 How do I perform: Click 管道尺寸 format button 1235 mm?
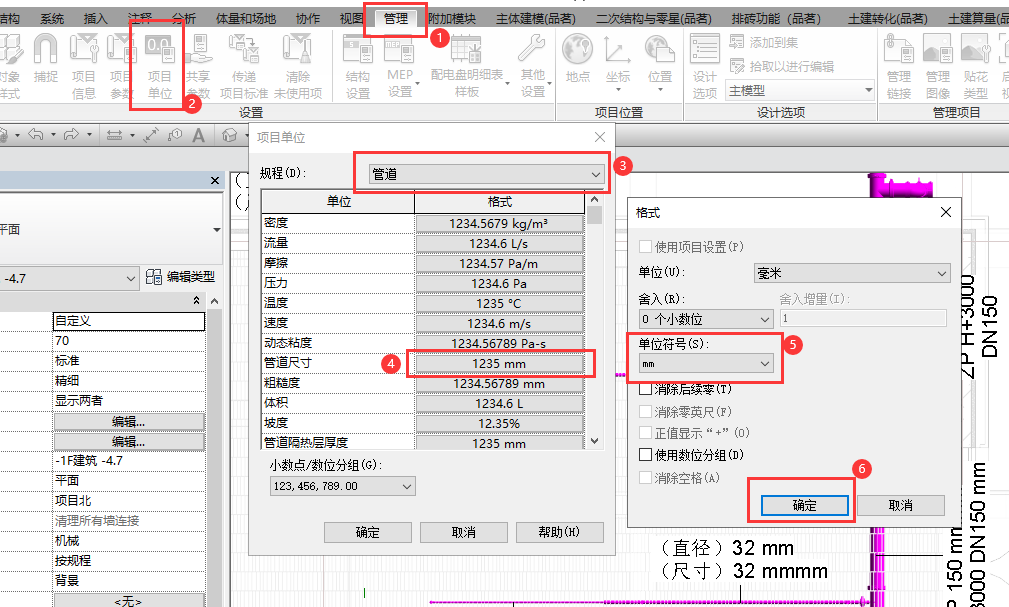[499, 364]
